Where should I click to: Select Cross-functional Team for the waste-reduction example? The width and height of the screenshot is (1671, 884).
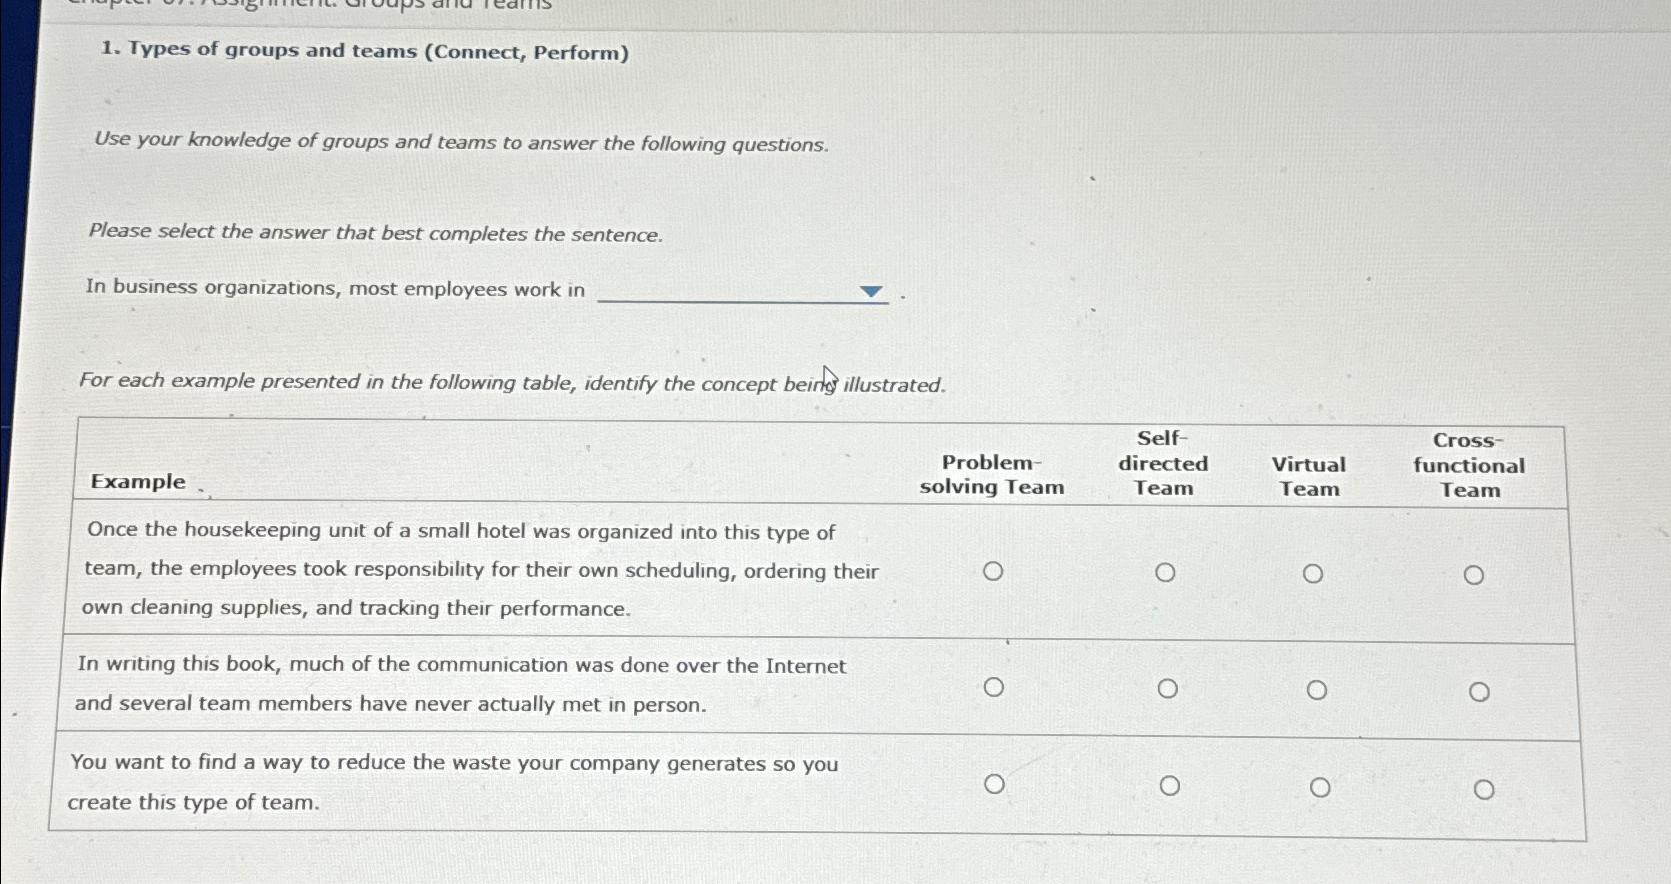[x=1483, y=789]
